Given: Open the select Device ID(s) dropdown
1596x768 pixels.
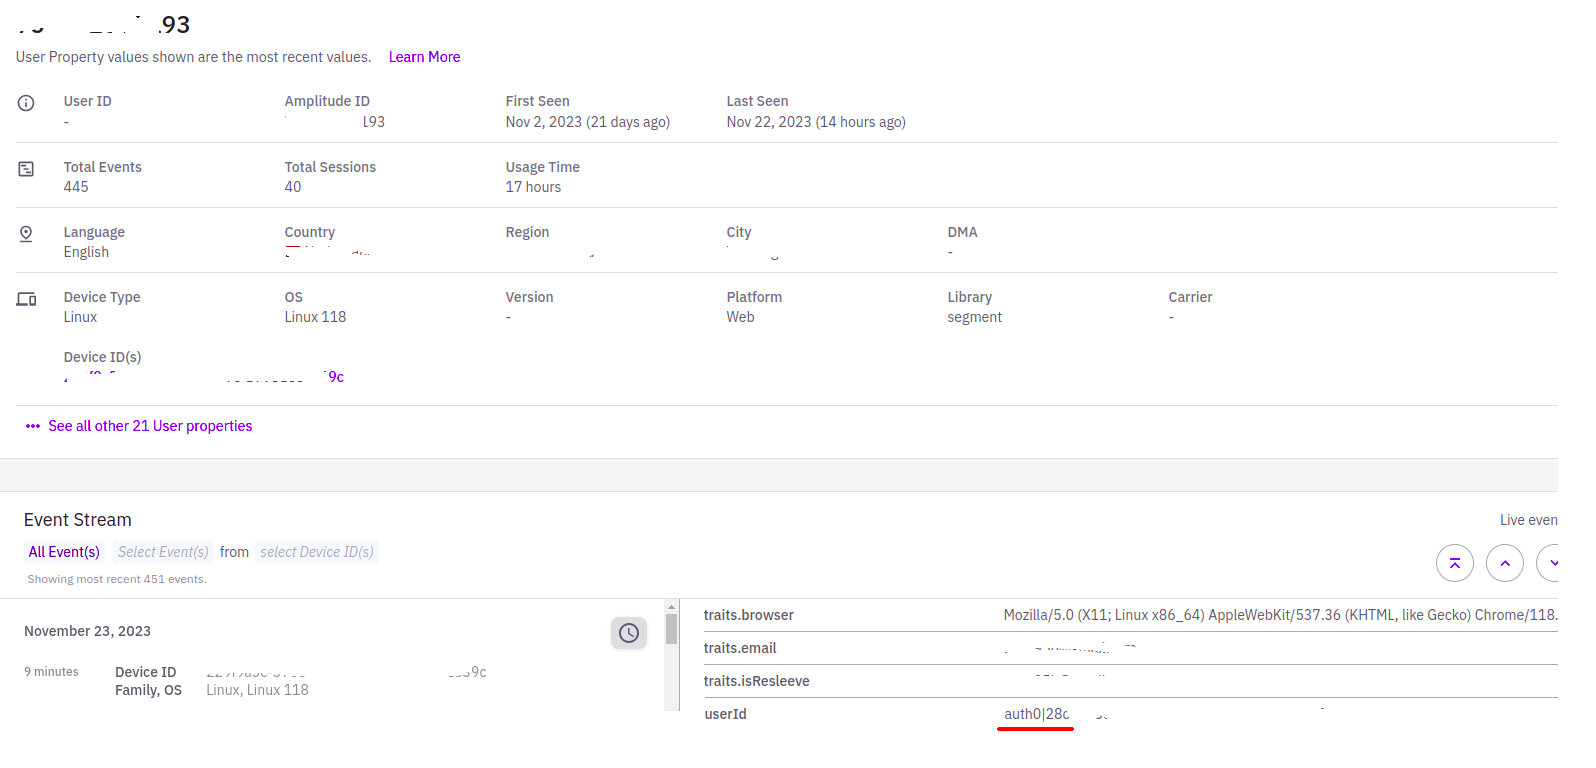Looking at the screenshot, I should 317,552.
